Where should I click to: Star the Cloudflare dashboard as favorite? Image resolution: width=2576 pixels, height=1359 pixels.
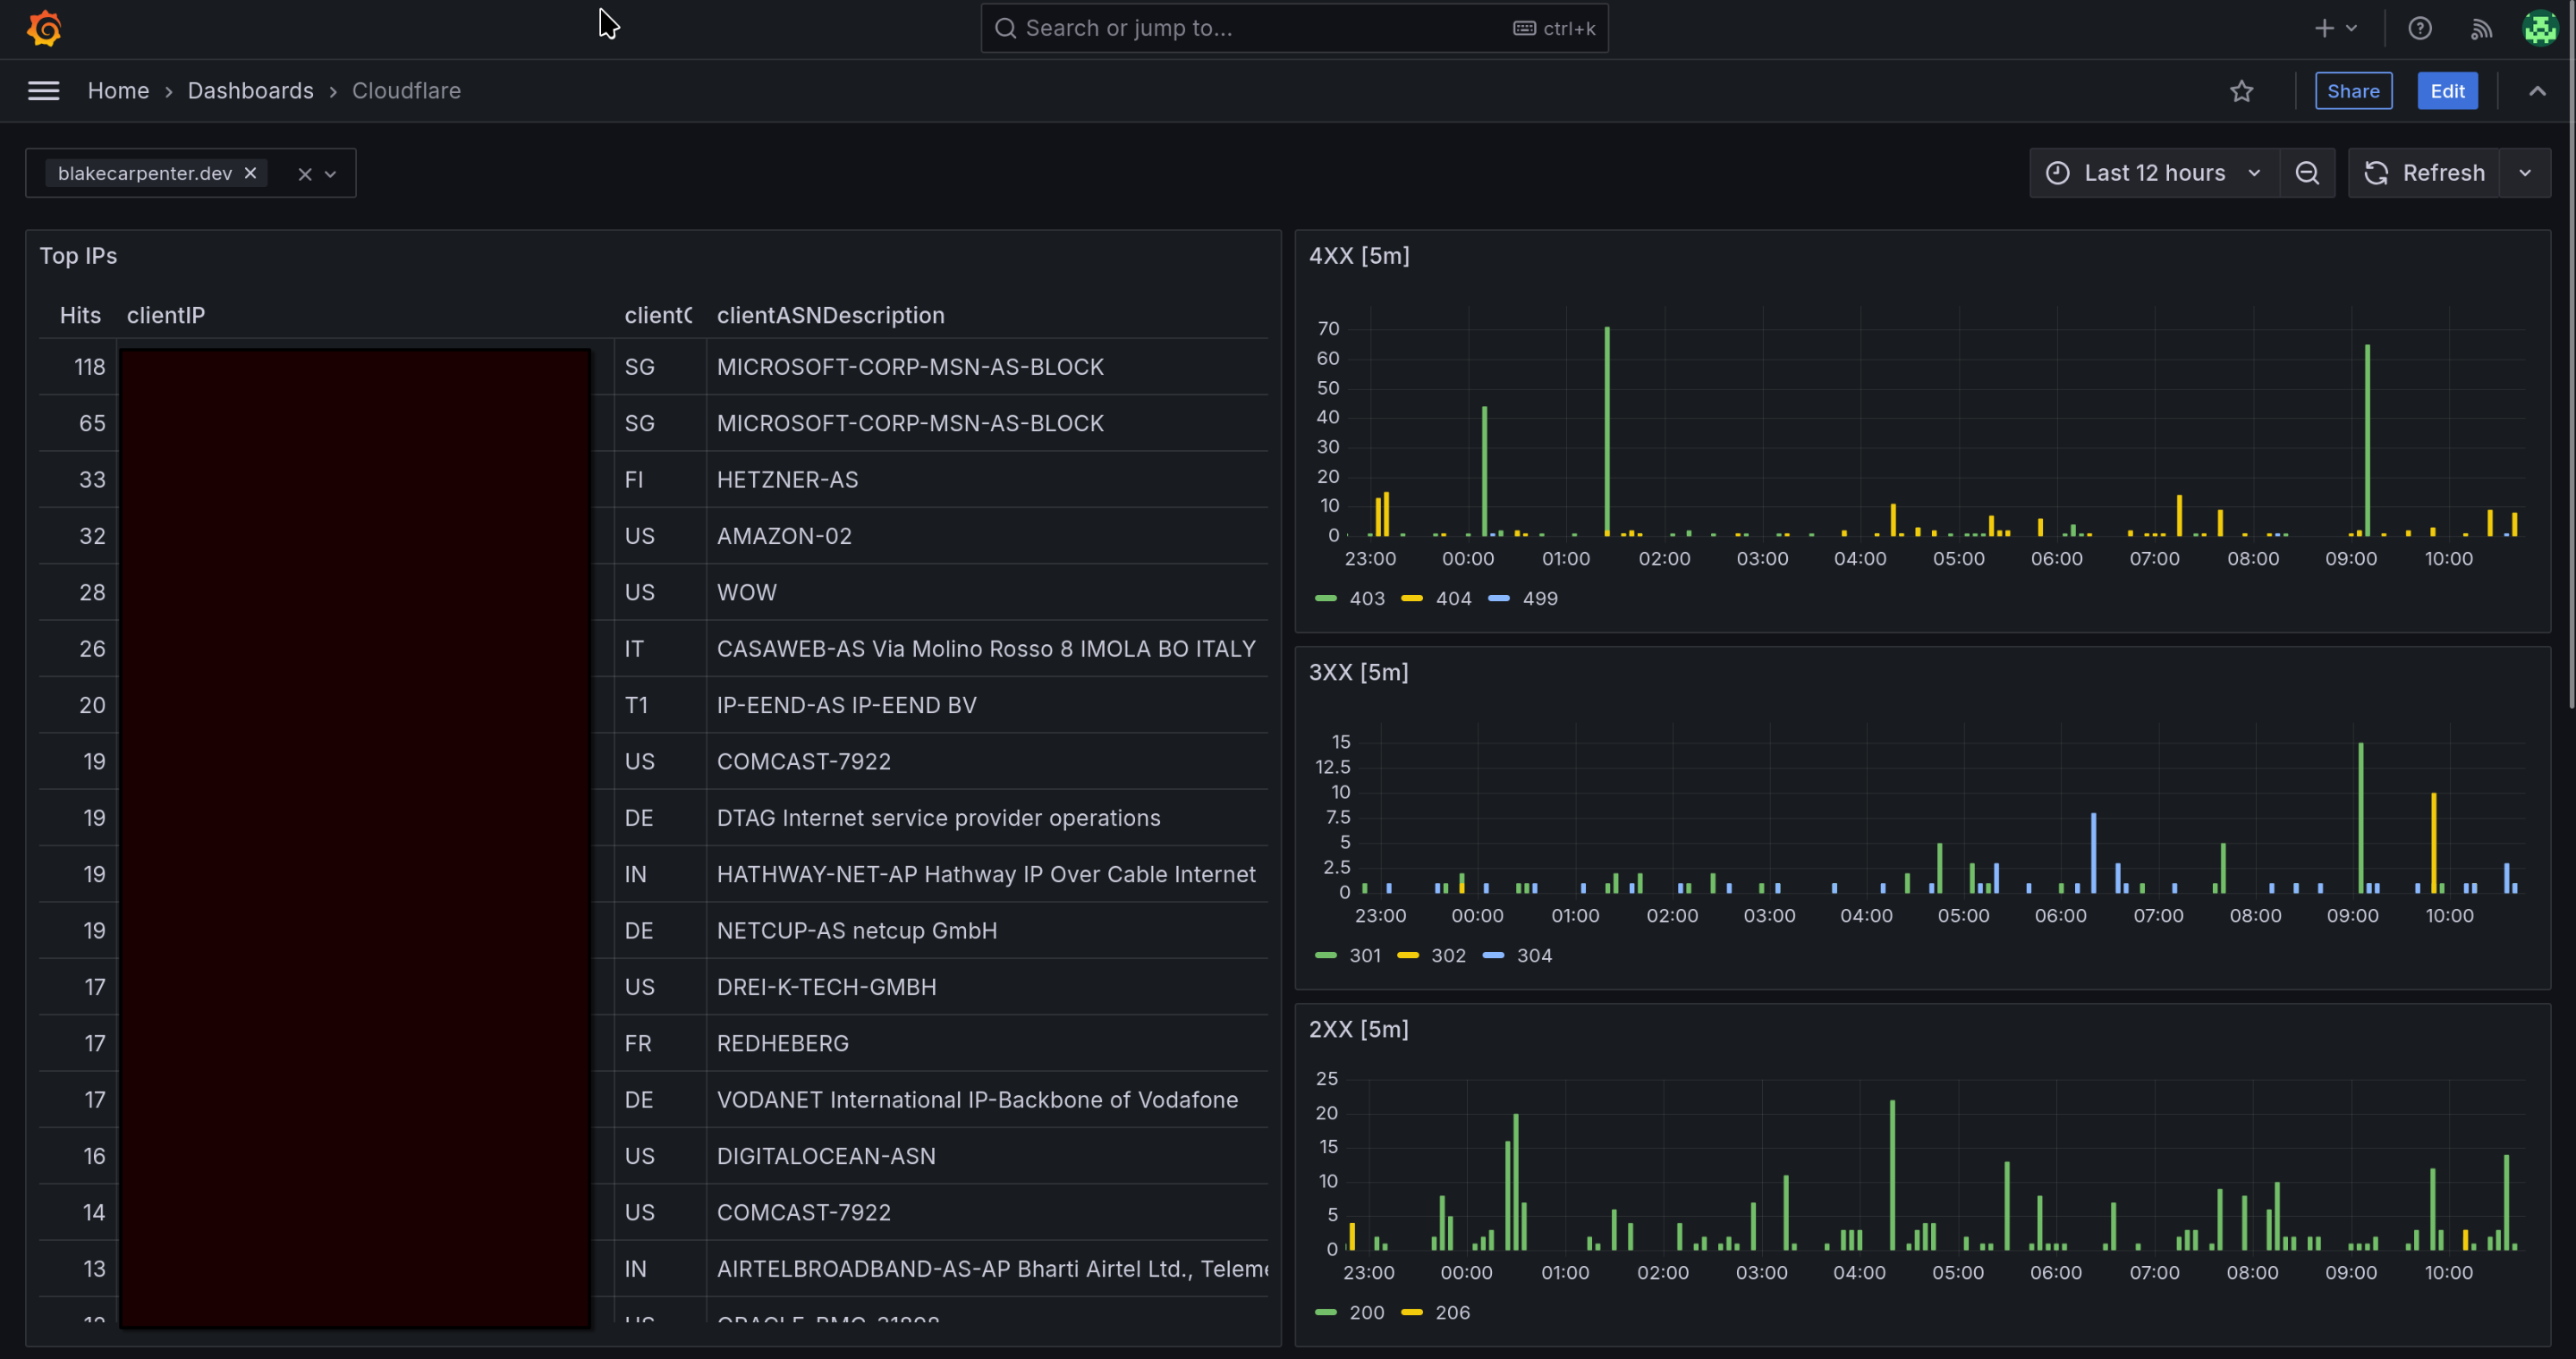click(2241, 91)
